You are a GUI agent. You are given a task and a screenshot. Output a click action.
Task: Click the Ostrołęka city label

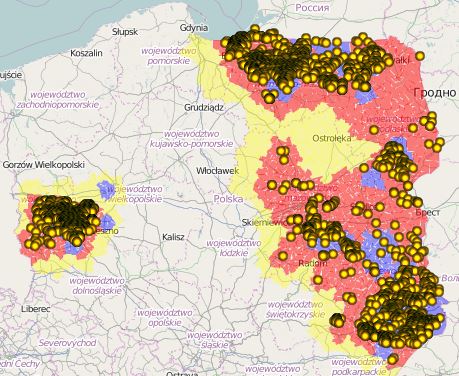[x=332, y=138]
